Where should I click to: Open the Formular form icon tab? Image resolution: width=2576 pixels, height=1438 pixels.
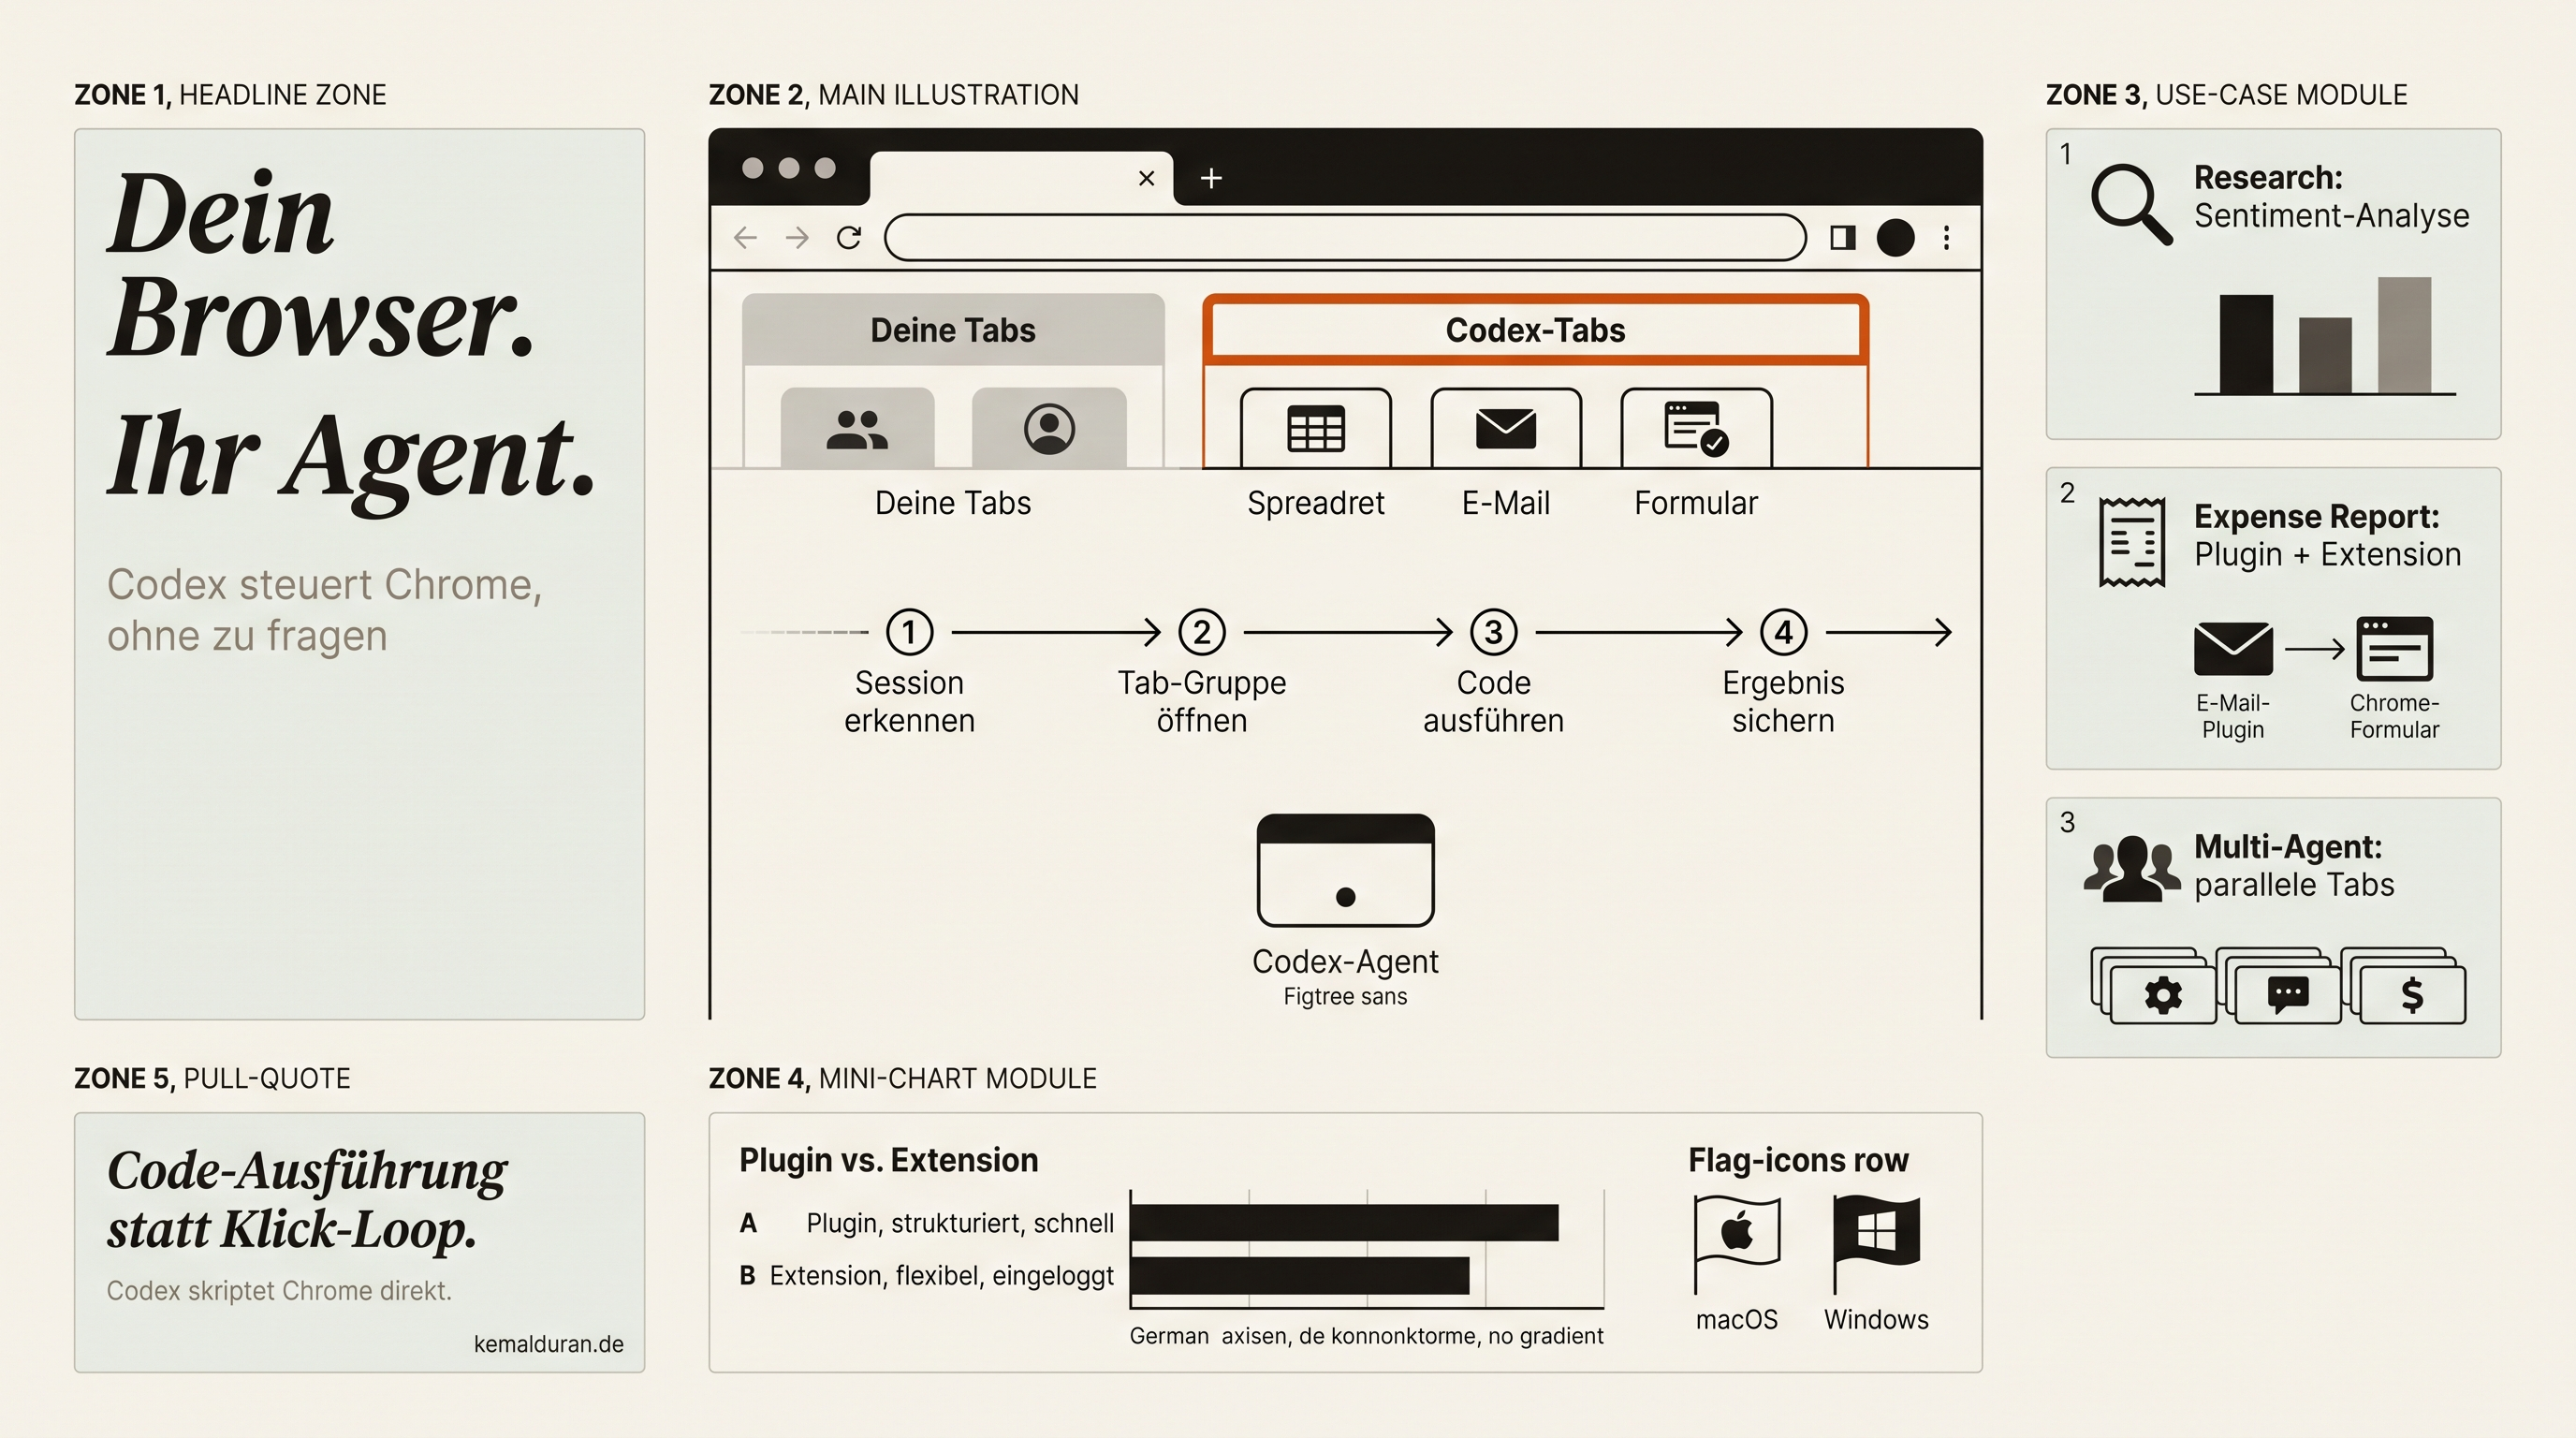click(1696, 429)
